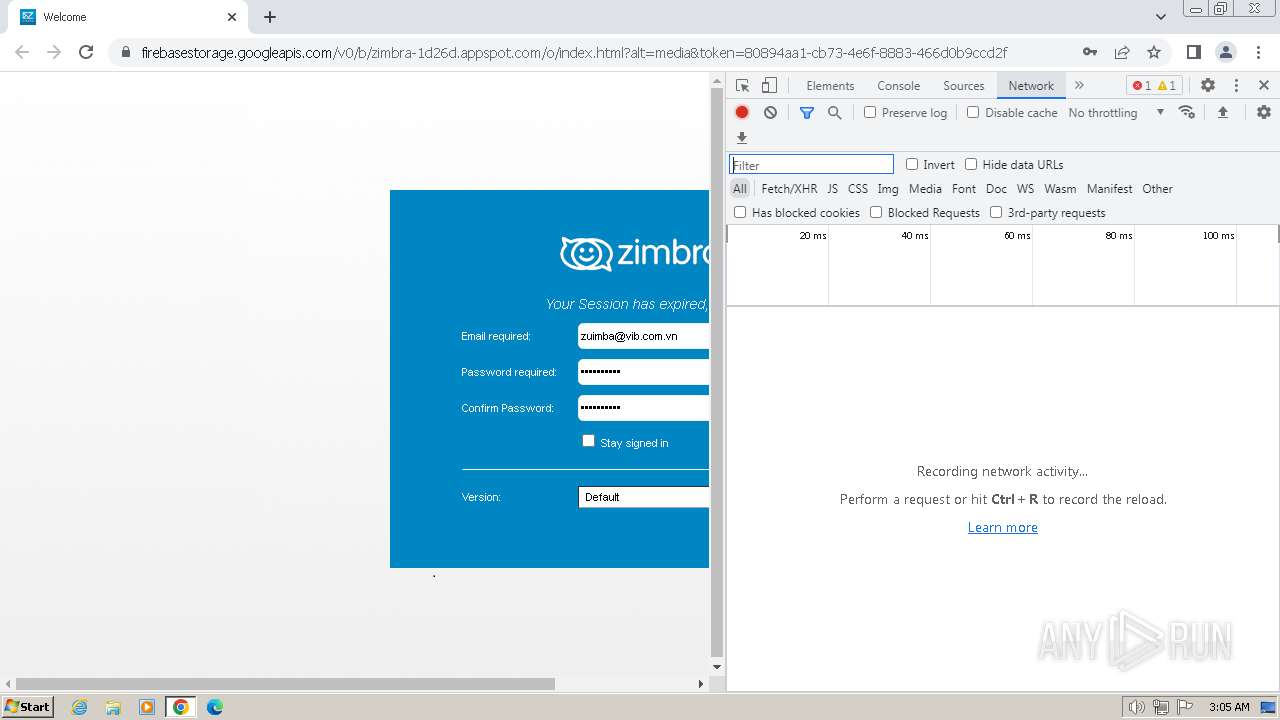Click the export HAR download icon

[742, 138]
